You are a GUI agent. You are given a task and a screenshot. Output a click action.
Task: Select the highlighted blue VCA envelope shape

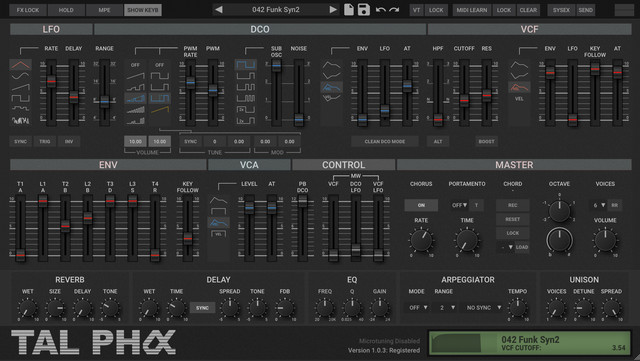point(219,223)
